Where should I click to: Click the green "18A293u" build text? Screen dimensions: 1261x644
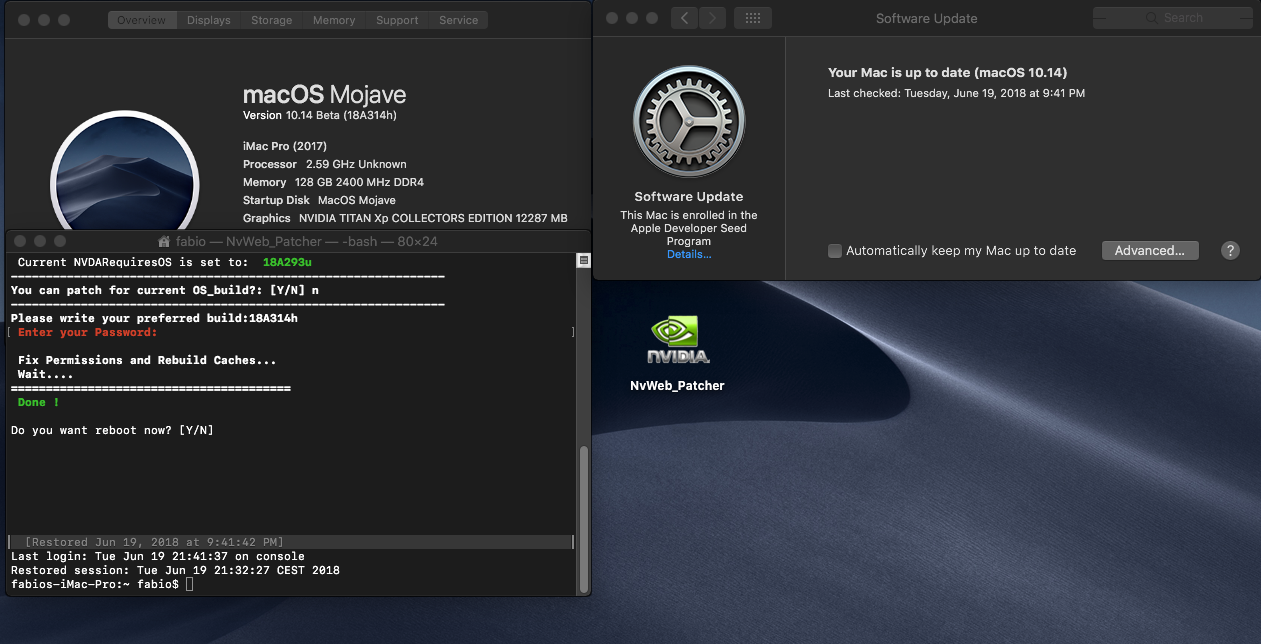tap(287, 262)
